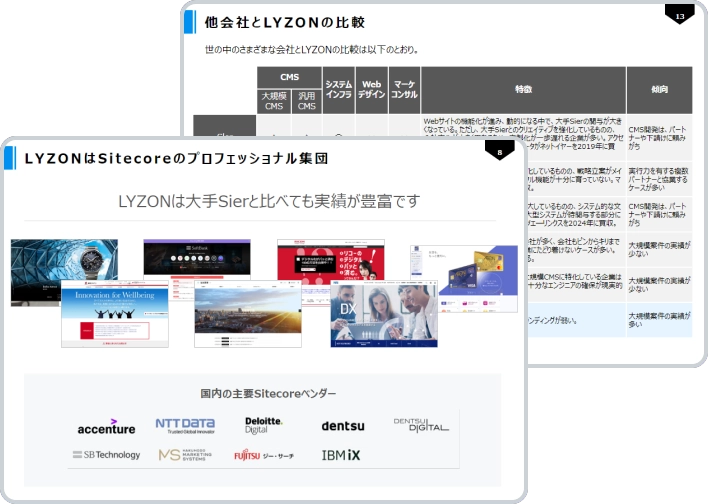
Task: Open the wristwatch website thumbnail
Action: [x=64, y=260]
